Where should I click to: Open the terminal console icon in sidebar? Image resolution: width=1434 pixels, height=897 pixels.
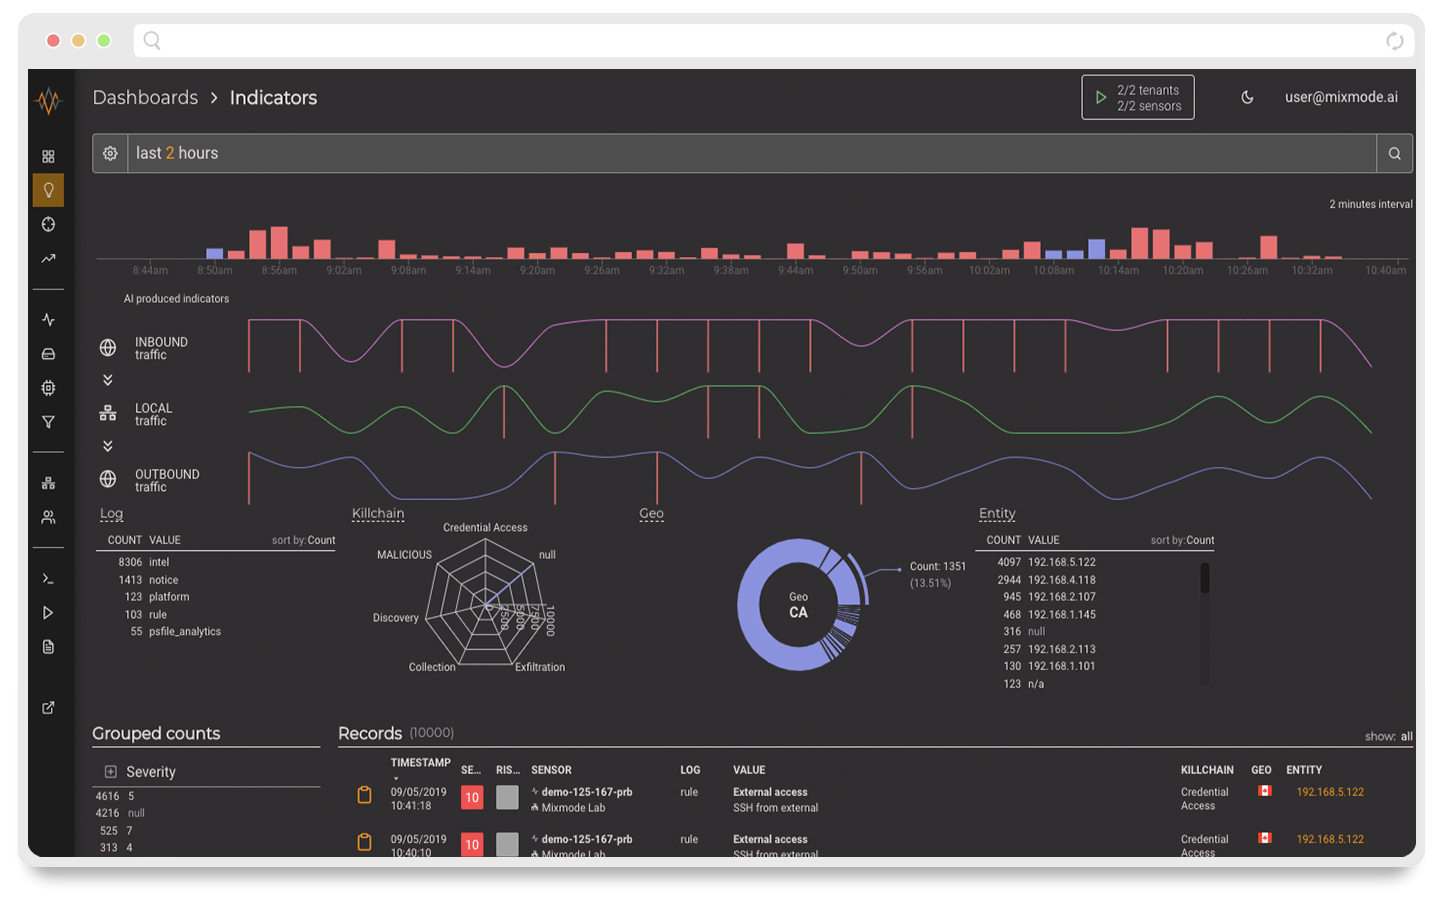48,578
